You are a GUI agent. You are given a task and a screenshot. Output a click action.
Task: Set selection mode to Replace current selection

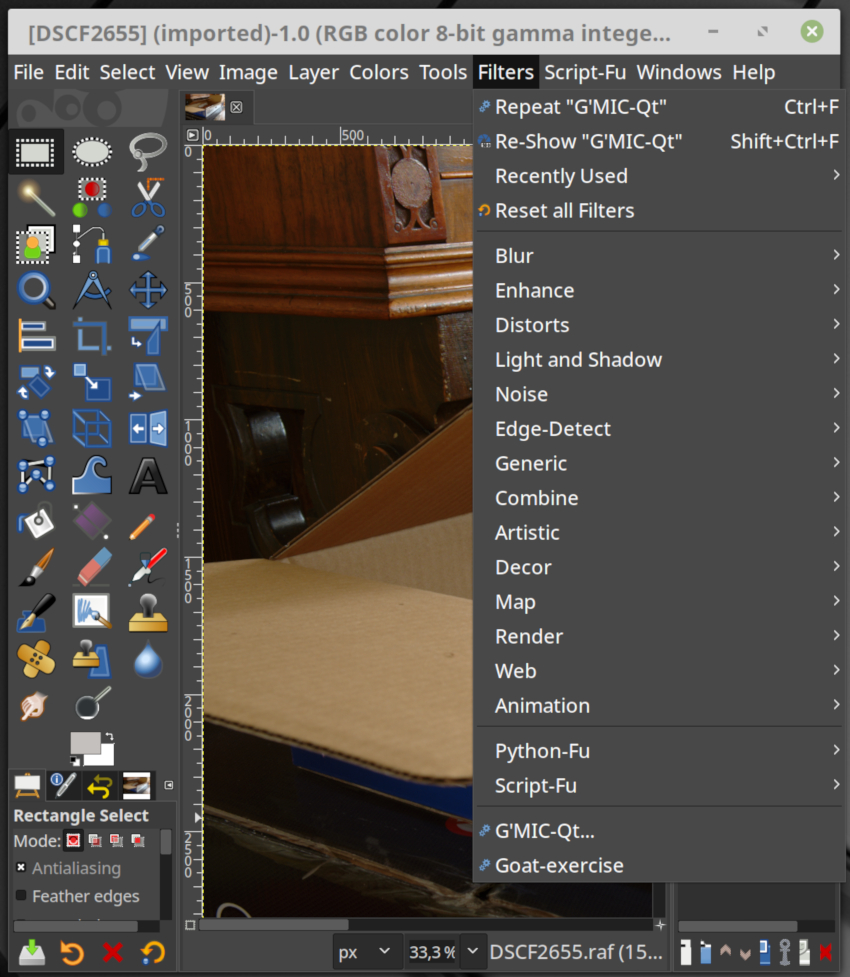[73, 841]
